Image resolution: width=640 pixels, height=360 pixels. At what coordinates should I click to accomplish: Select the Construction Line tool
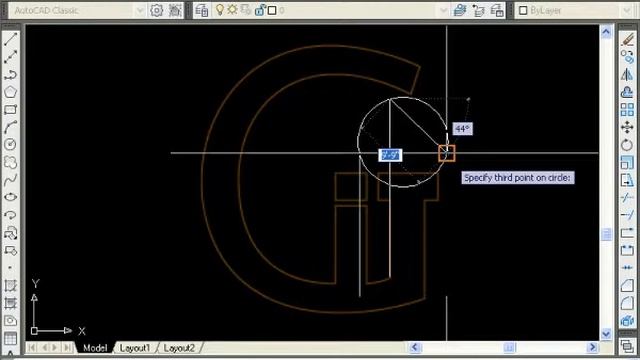click(10, 57)
